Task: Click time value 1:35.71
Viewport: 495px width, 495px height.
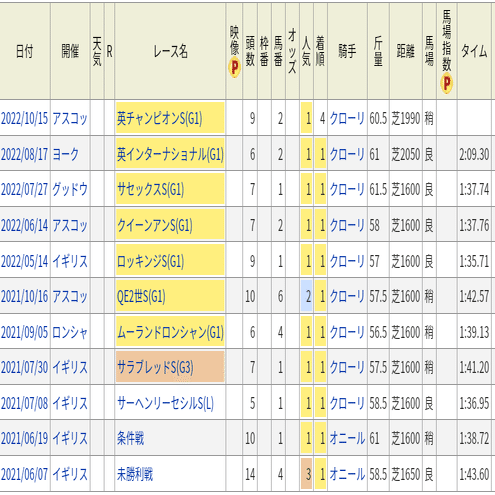Action: [474, 261]
